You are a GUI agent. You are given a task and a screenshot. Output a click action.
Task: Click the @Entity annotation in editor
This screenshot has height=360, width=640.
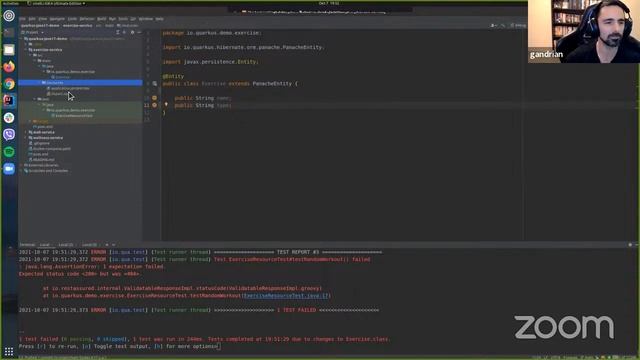point(173,76)
